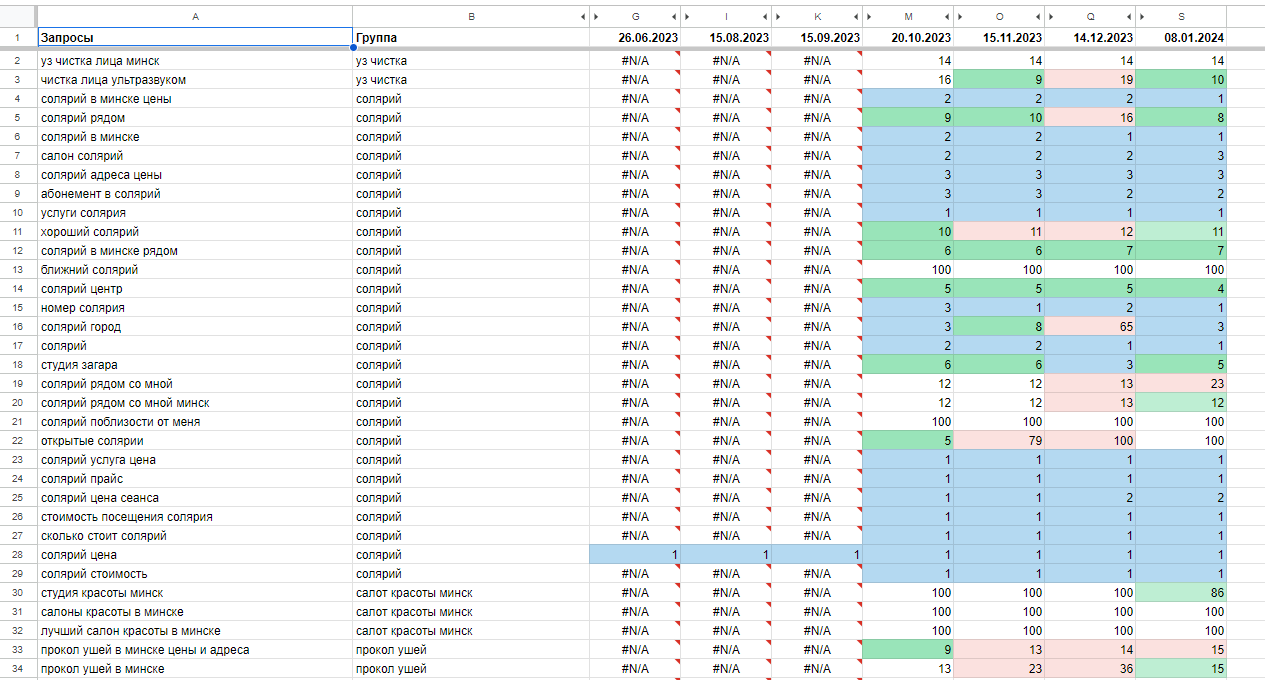This screenshot has height=680, width=1265.
Task: Click the select-all corner box of the sheet
Action: [x=18, y=17]
